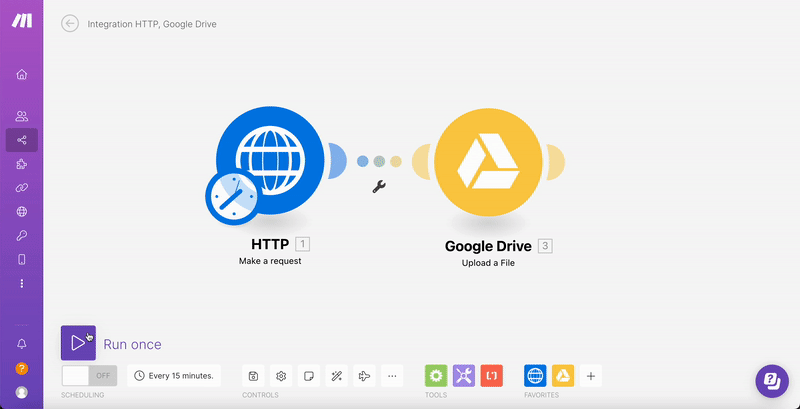Select the Google Drive favorite icon
The image size is (800, 409).
click(563, 376)
